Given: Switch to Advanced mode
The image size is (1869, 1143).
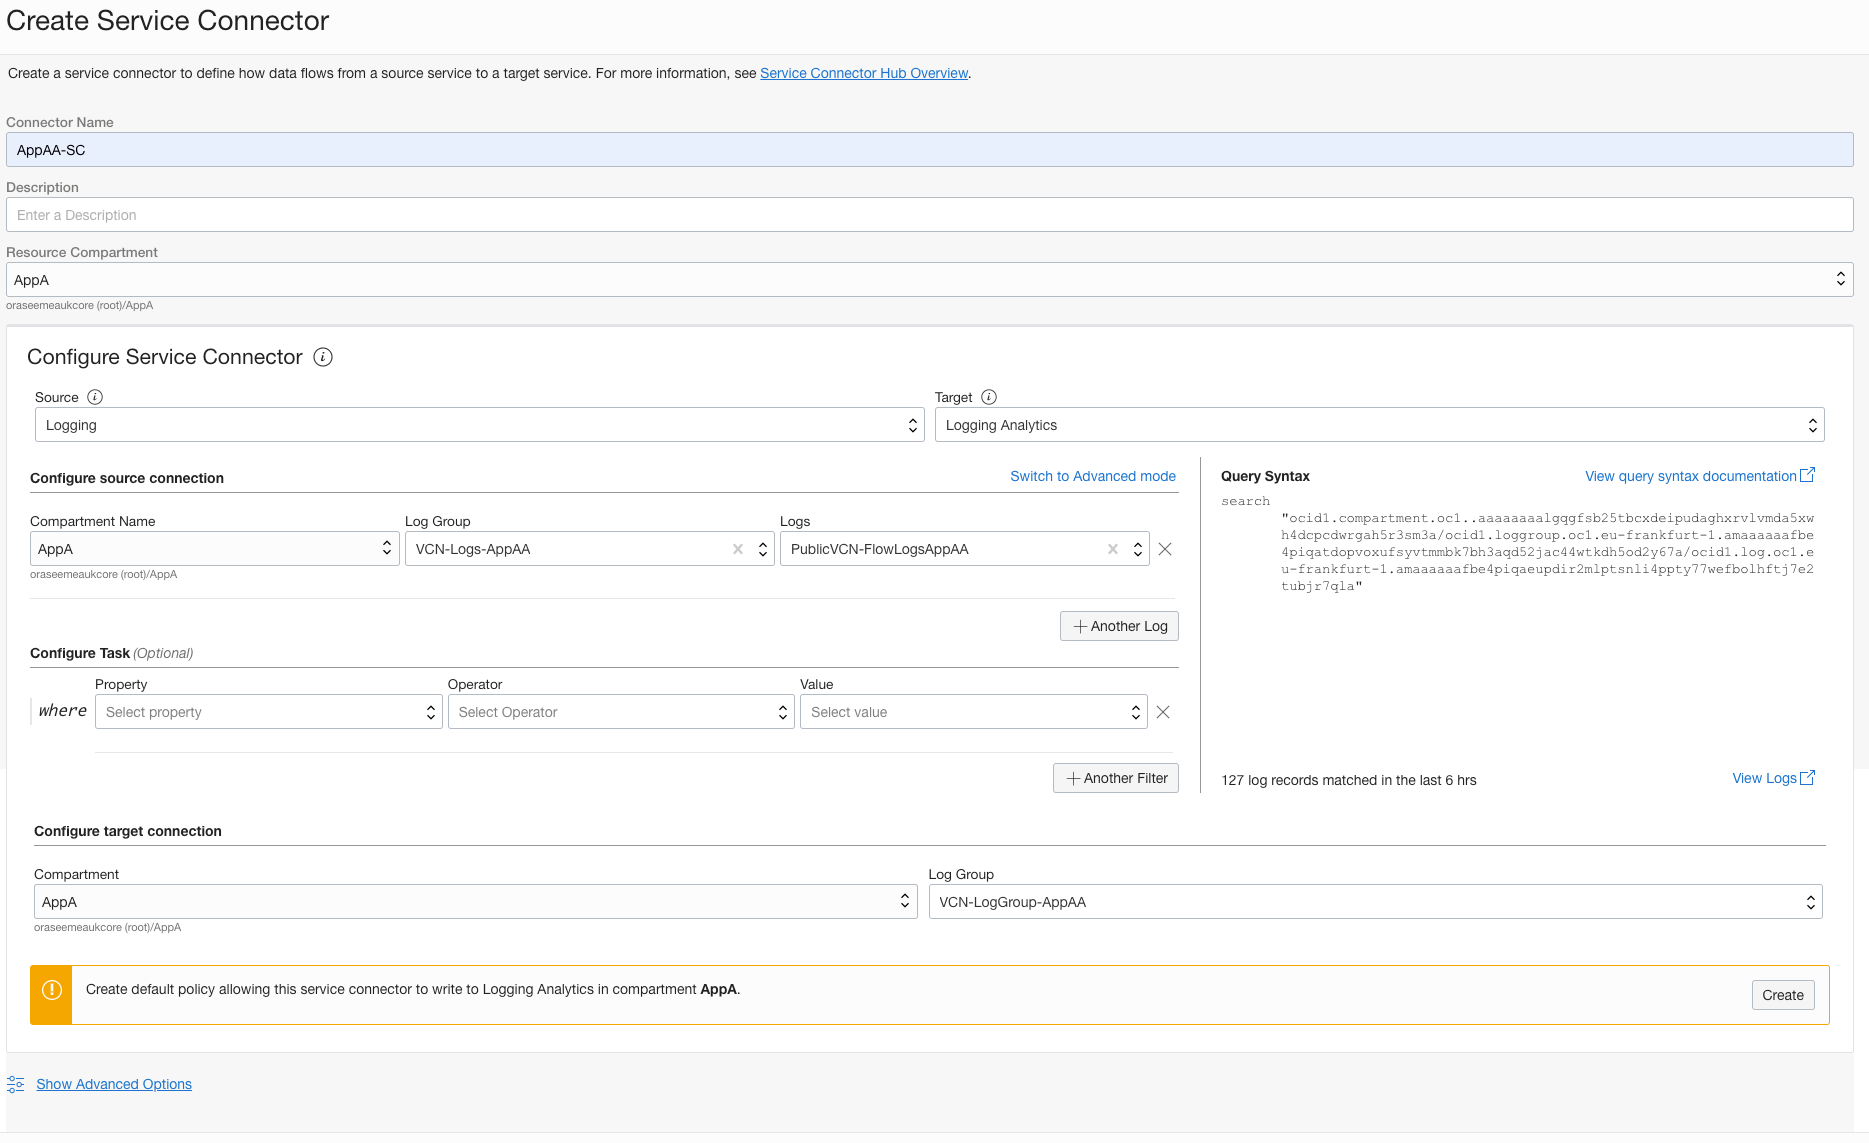Looking at the screenshot, I should click(1092, 476).
